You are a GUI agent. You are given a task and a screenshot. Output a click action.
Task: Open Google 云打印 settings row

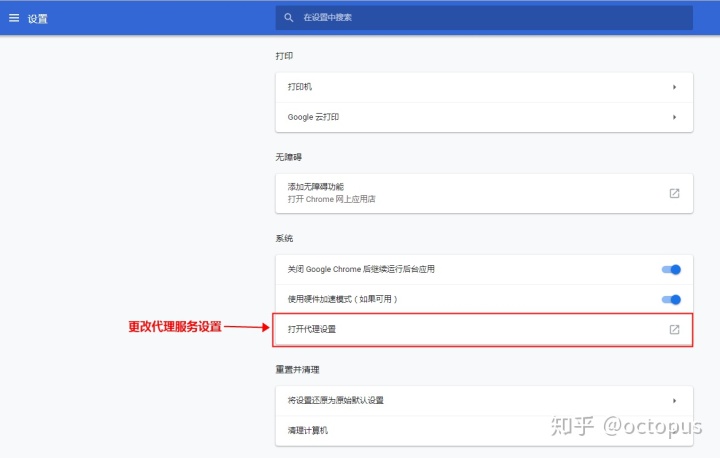(484, 117)
